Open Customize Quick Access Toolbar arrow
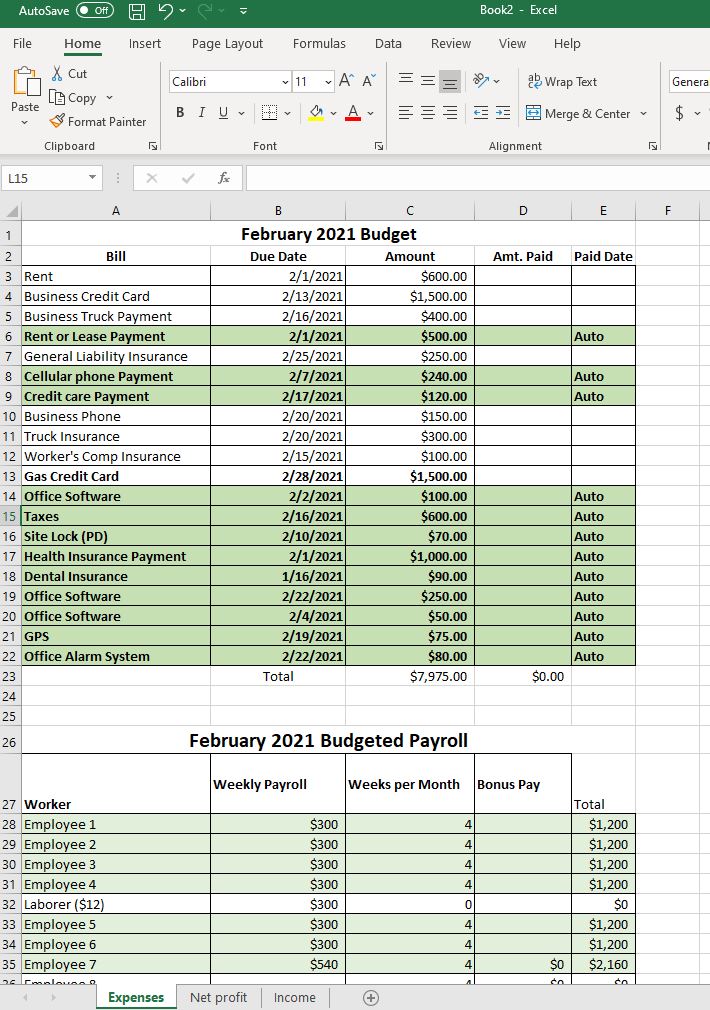The height and width of the screenshot is (1010, 710). click(x=244, y=11)
